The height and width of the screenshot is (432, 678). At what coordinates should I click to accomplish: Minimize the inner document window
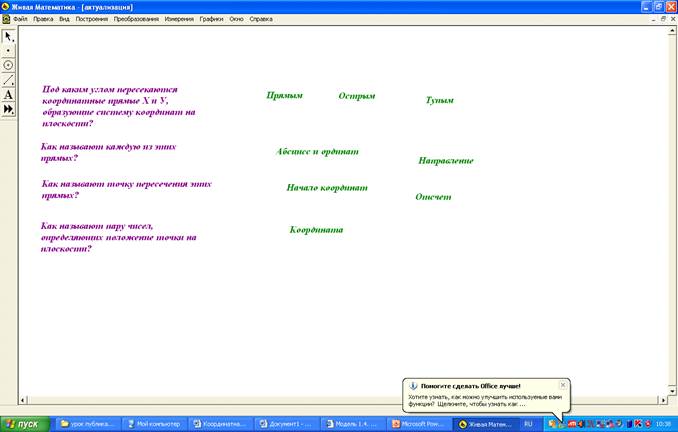654,19
